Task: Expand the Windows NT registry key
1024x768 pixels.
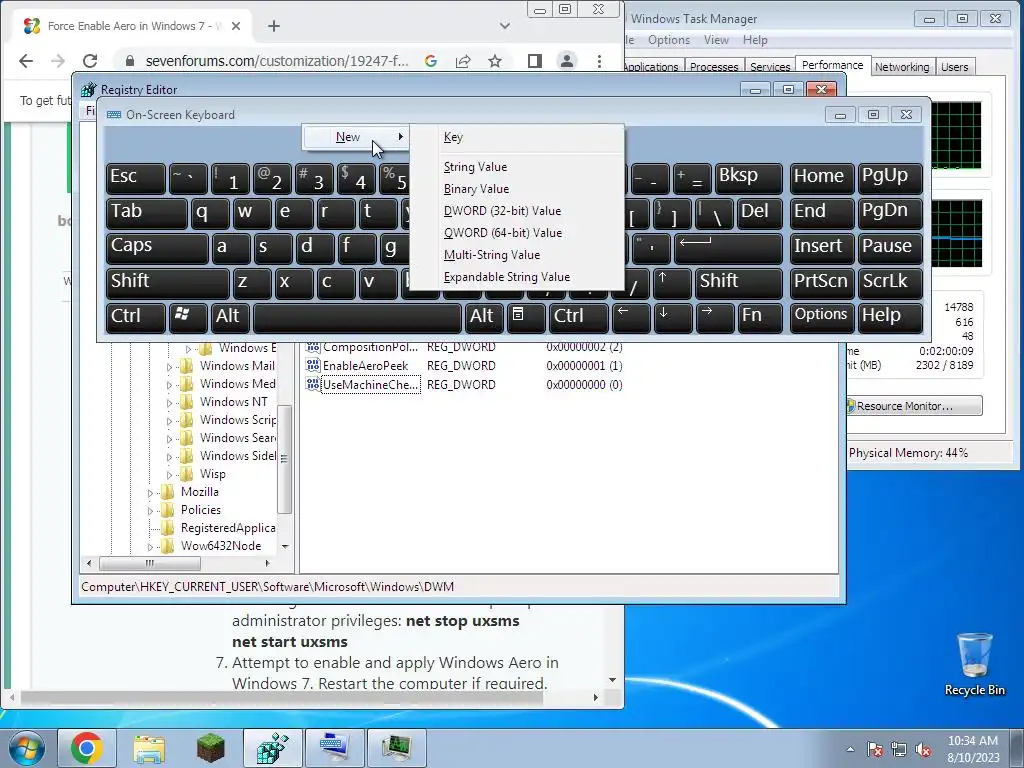Action: (169, 403)
